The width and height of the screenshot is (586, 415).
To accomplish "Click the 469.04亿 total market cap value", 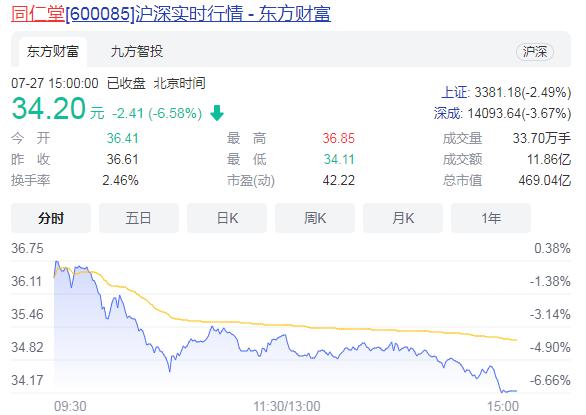I will tap(545, 181).
